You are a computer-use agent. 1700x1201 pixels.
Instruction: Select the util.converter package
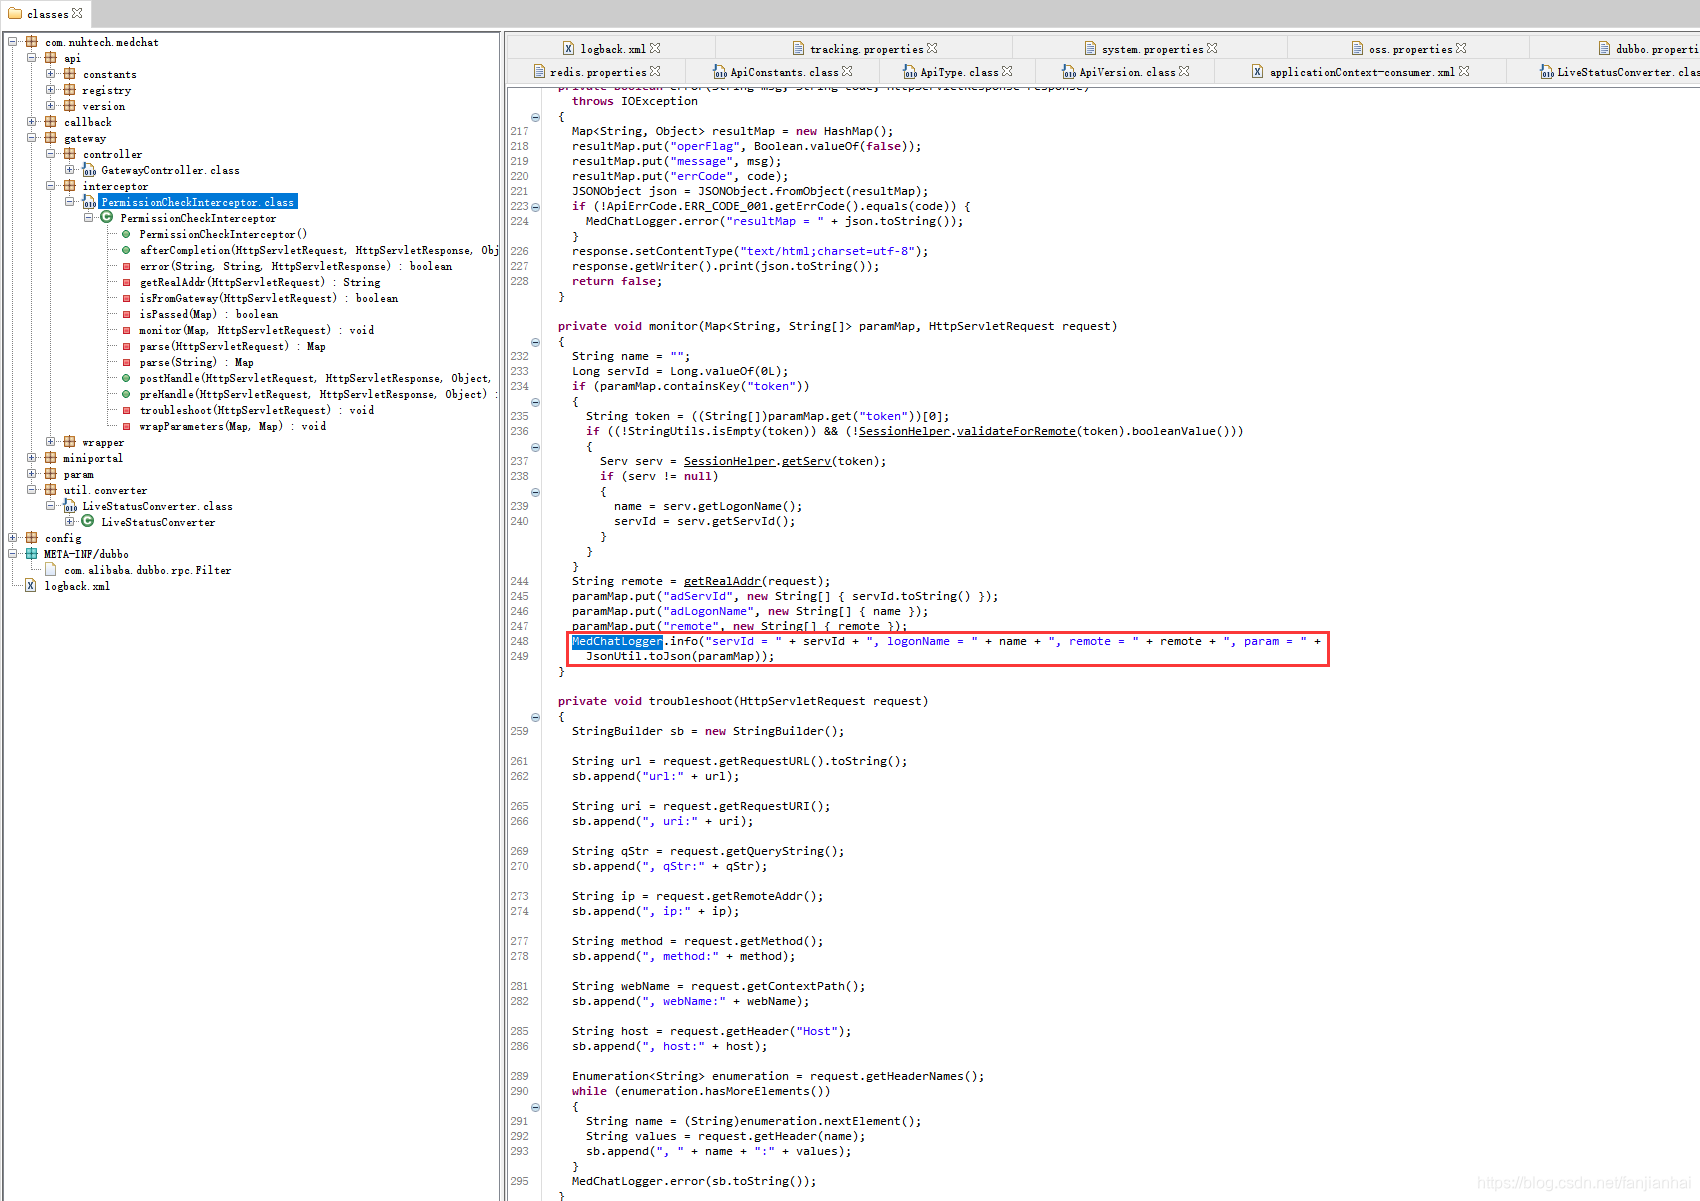(105, 490)
